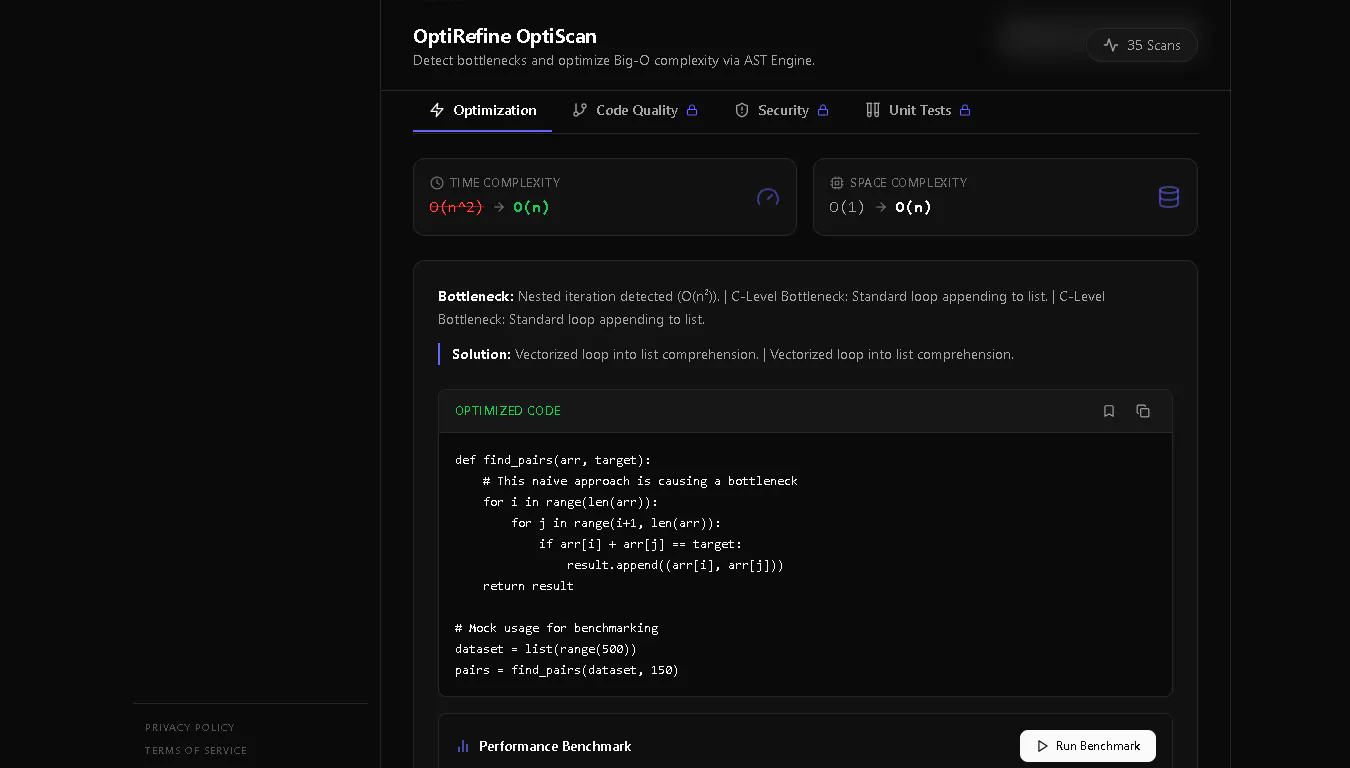Image resolution: width=1350 pixels, height=768 pixels.
Task: Click the gauge icon in Time Complexity card
Action: tap(768, 197)
